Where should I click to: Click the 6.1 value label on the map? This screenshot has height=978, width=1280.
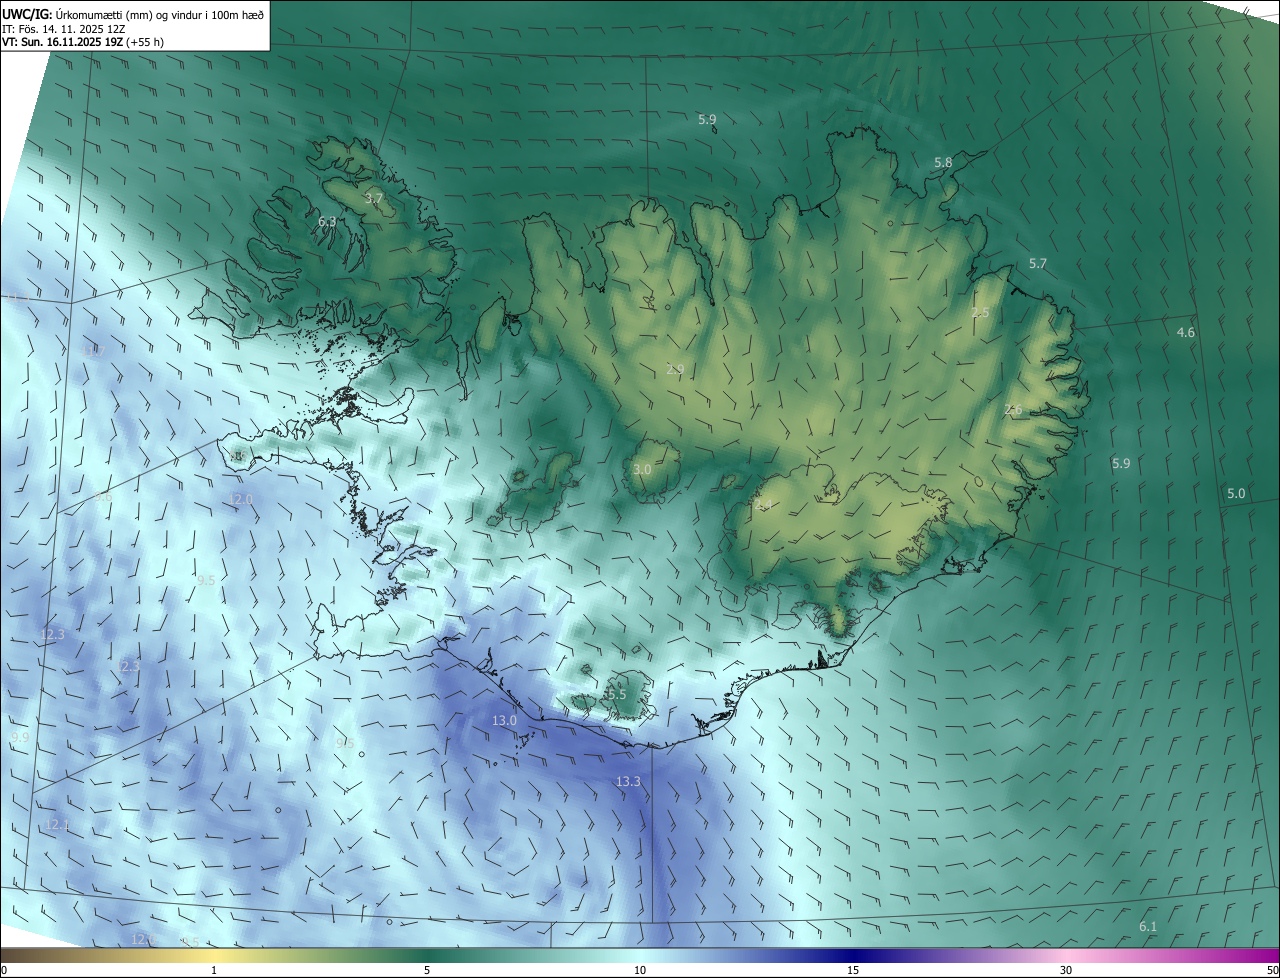click(x=1148, y=927)
